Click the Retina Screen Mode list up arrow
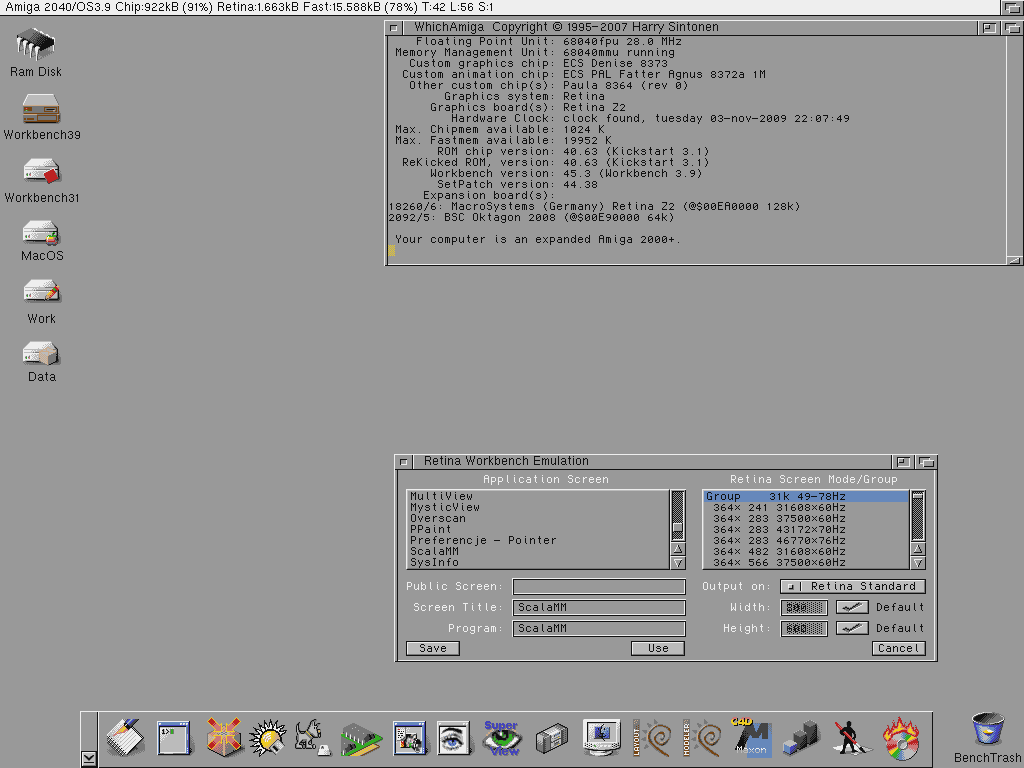 [x=918, y=549]
